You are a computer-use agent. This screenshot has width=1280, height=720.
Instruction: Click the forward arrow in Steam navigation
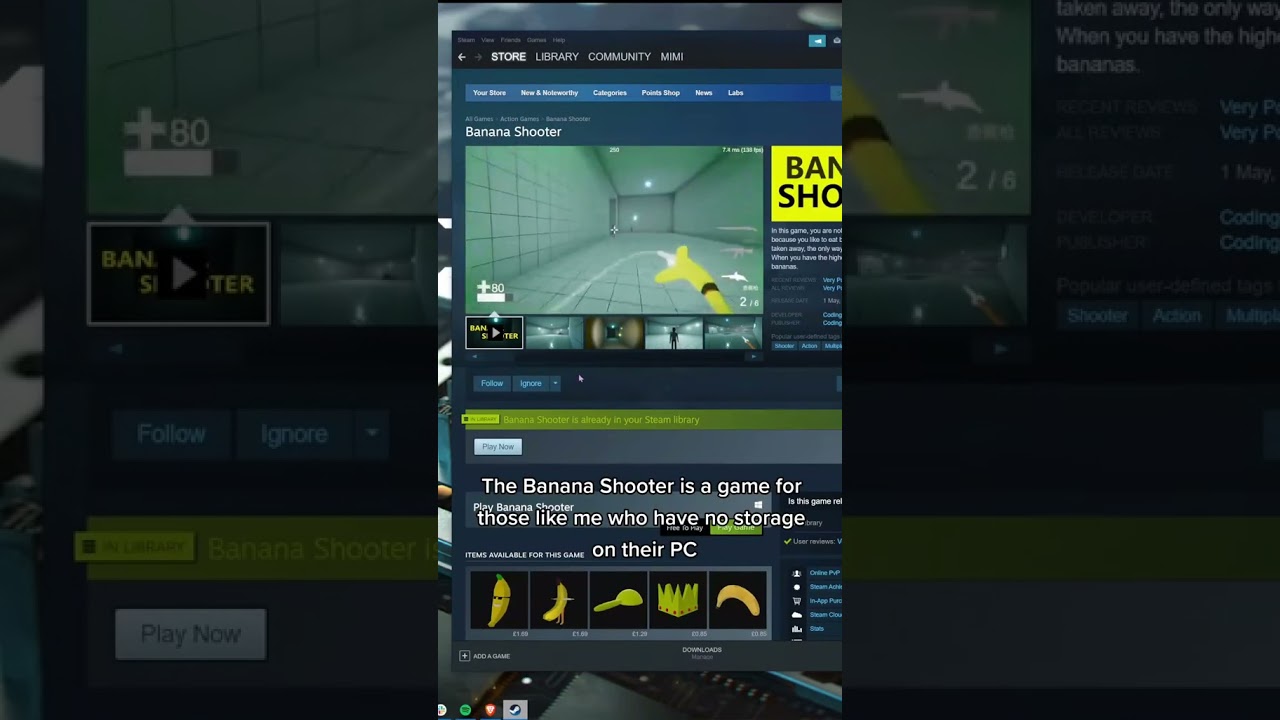[478, 57]
